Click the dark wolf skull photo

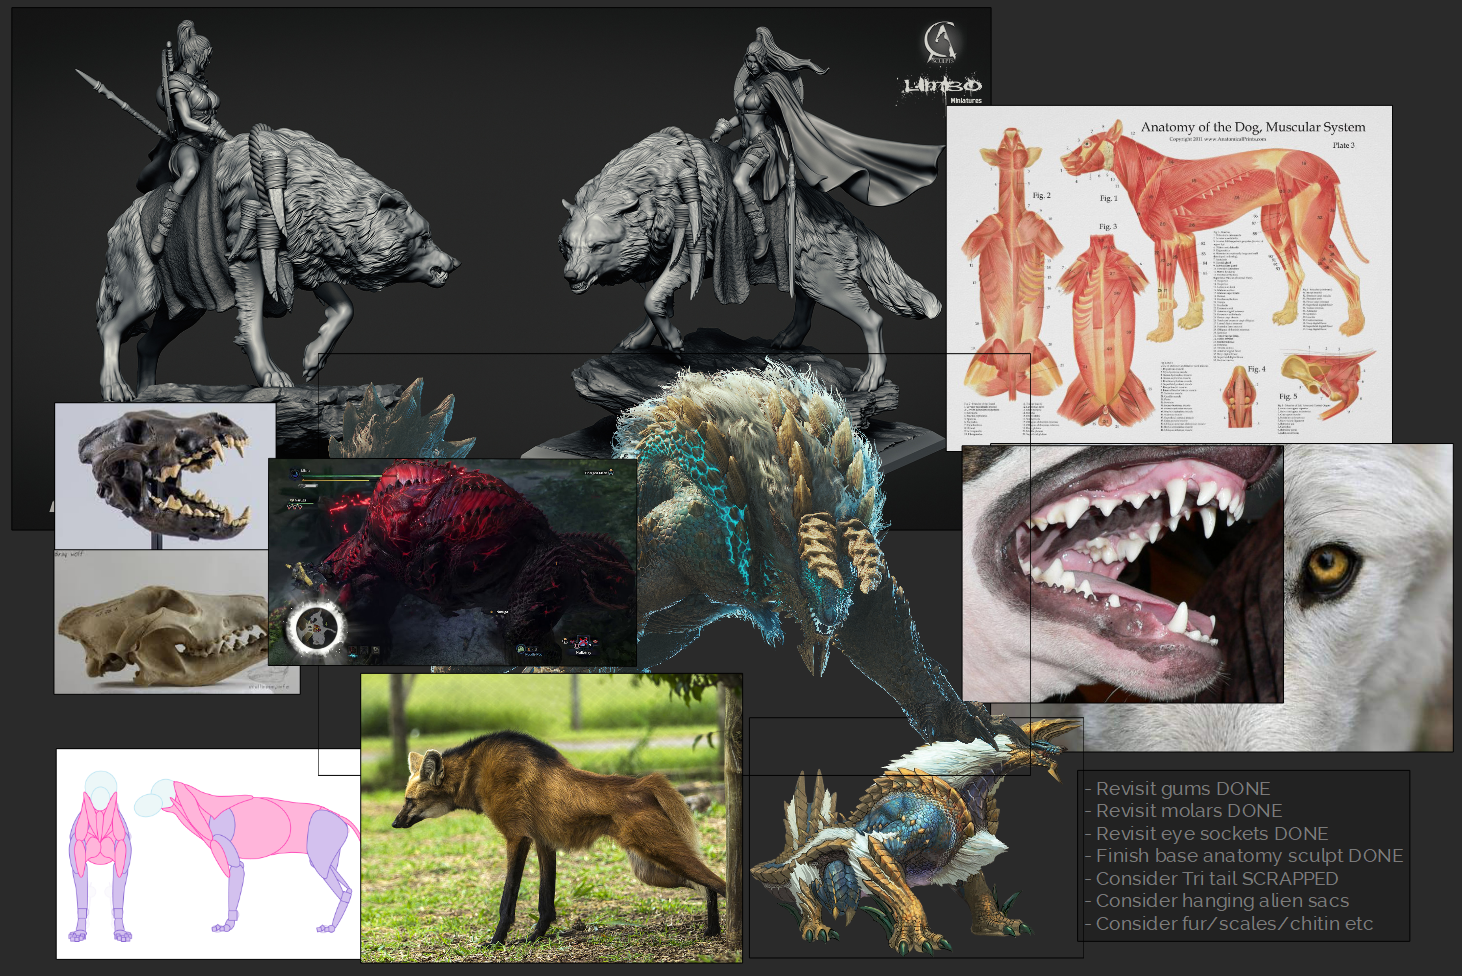pyautogui.click(x=165, y=475)
